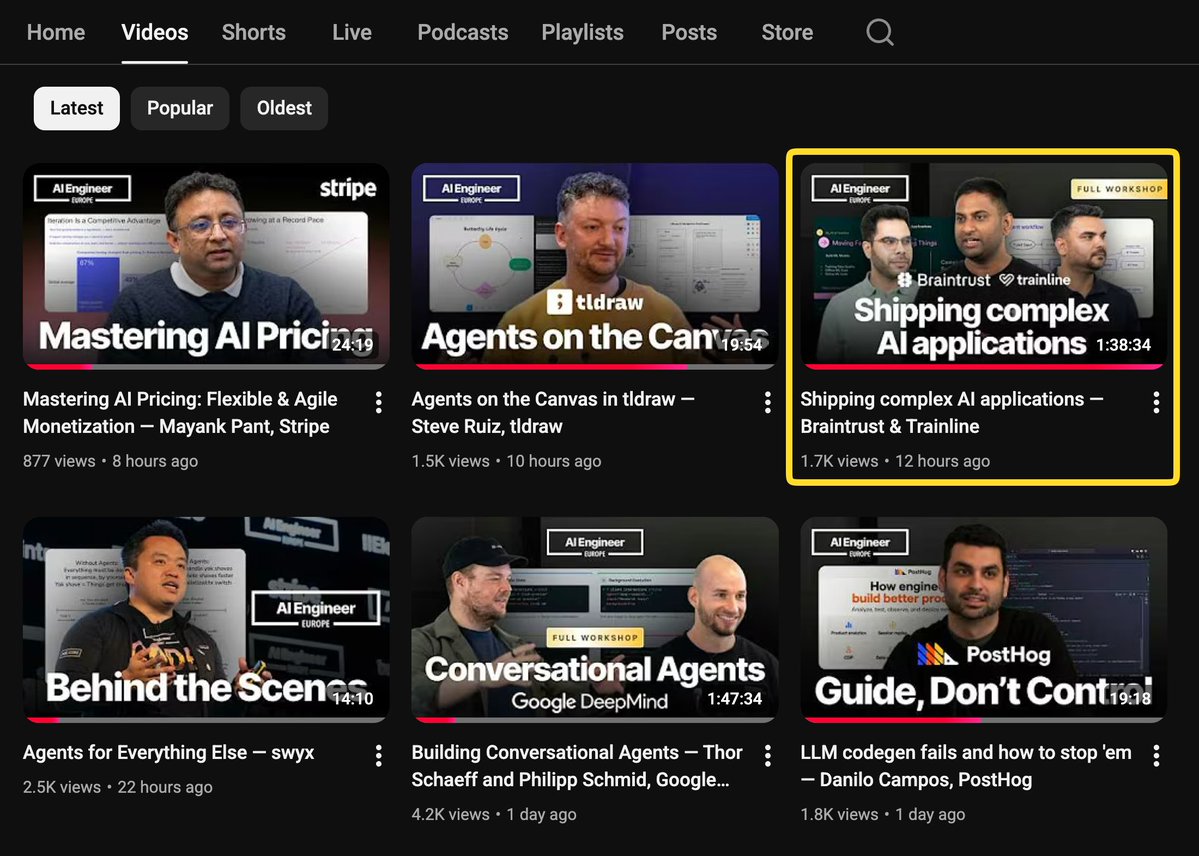Viewport: 1199px width, 856px height.
Task: Click watch progress bar on Agents on the Canvas thumbnail
Action: click(595, 367)
